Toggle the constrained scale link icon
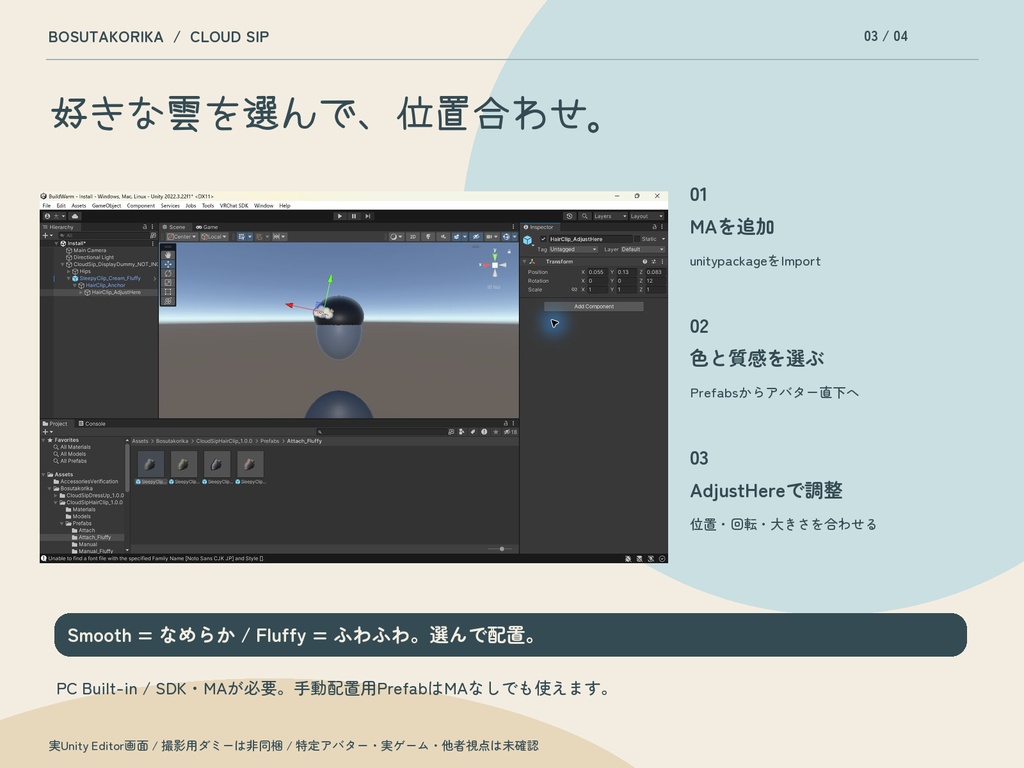 coord(574,289)
